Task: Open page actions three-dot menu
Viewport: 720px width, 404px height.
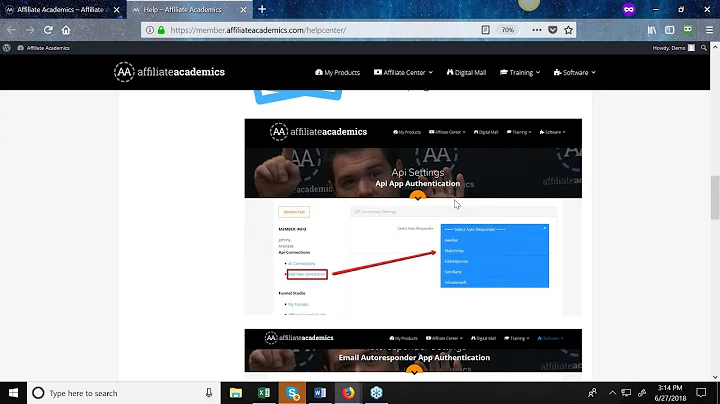Action: (536, 30)
